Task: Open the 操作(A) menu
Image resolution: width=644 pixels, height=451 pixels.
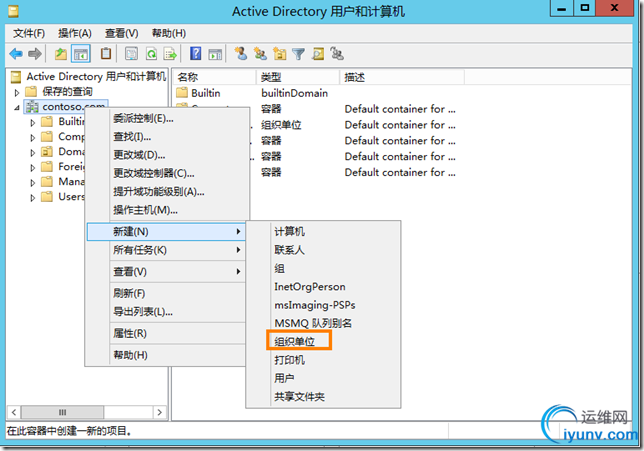Action: (75, 33)
